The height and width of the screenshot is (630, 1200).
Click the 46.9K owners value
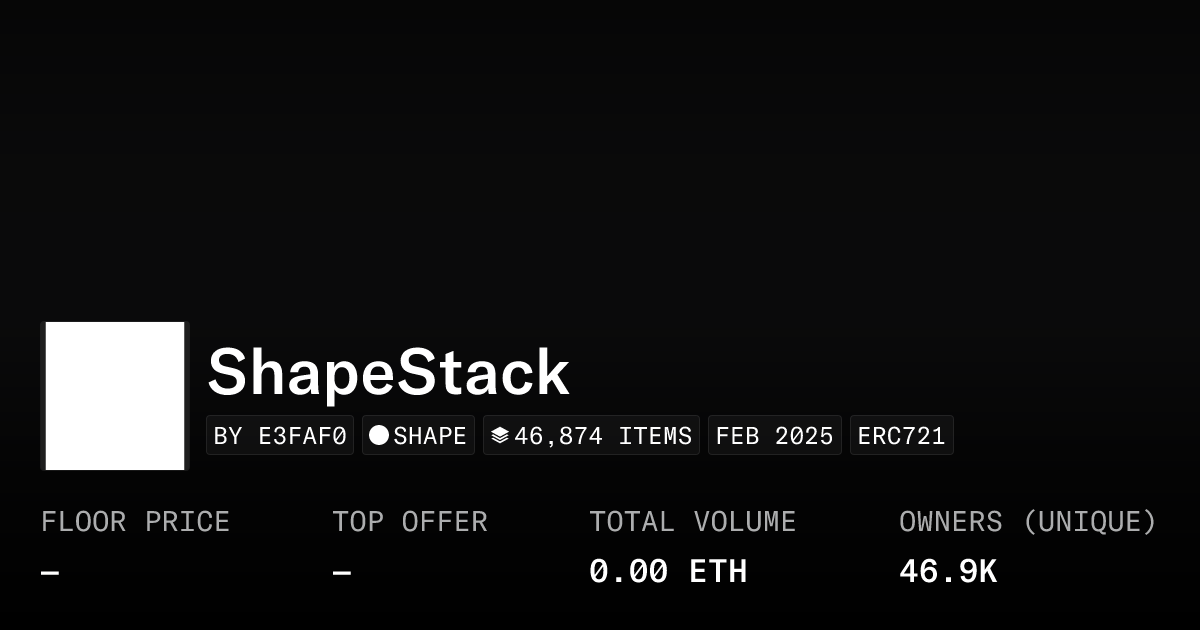coord(947,572)
